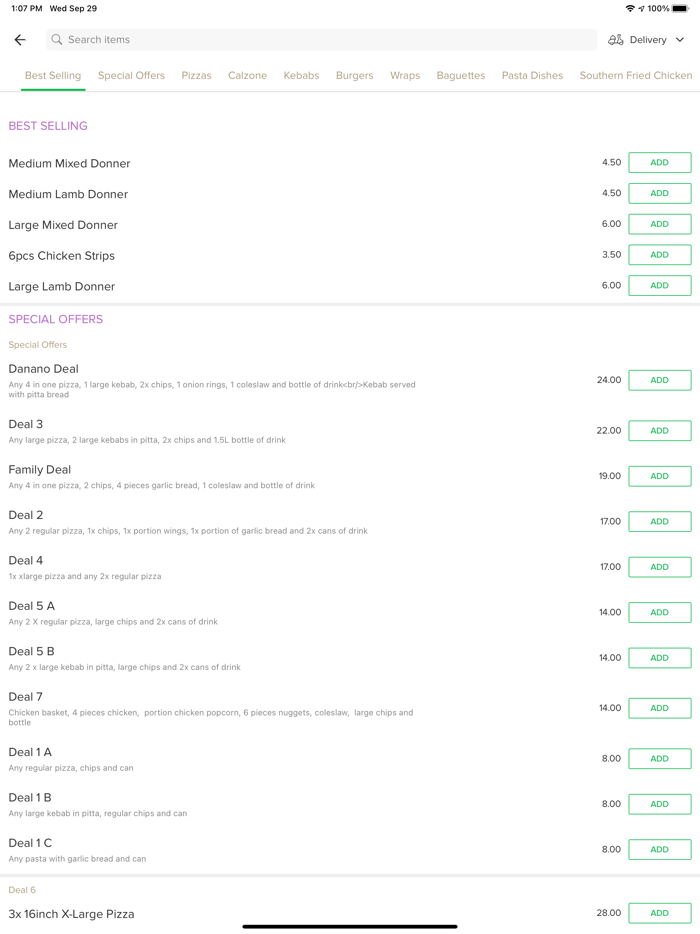Add Deal 5 B to order
Viewport: 700px width, 934px height.
(x=659, y=658)
